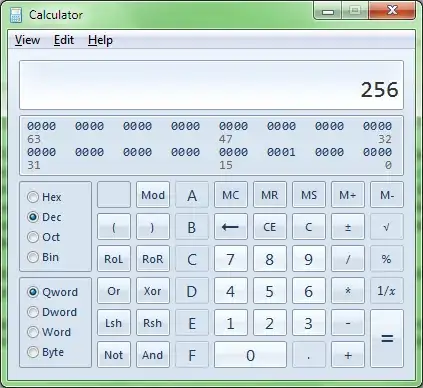423x388 pixels.
Task: Click the Calculator title bar icon
Action: pyautogui.click(x=16, y=15)
